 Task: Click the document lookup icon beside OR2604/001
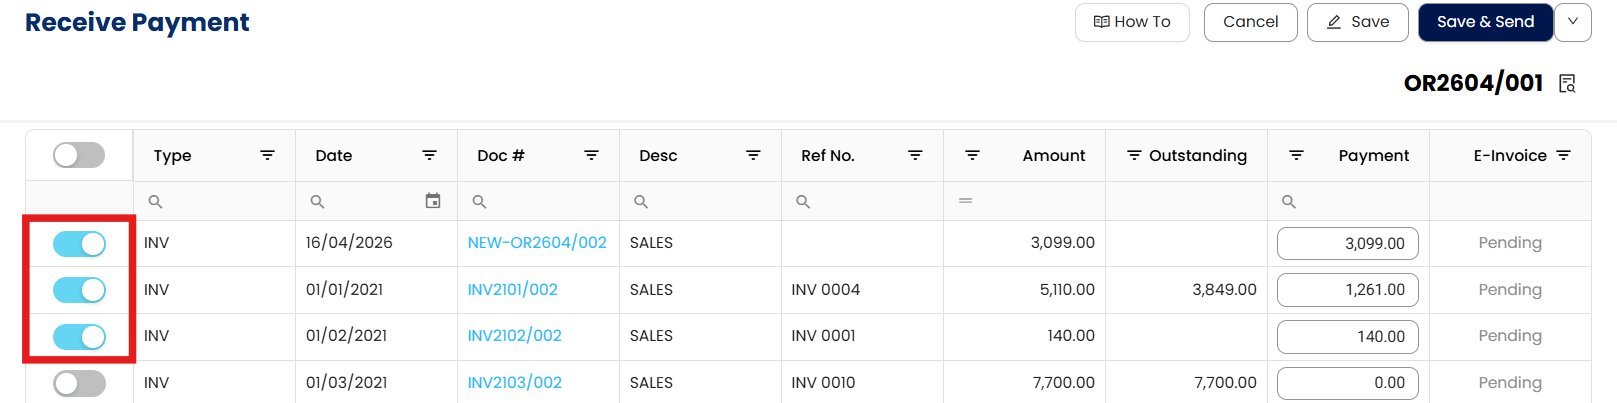coord(1567,84)
